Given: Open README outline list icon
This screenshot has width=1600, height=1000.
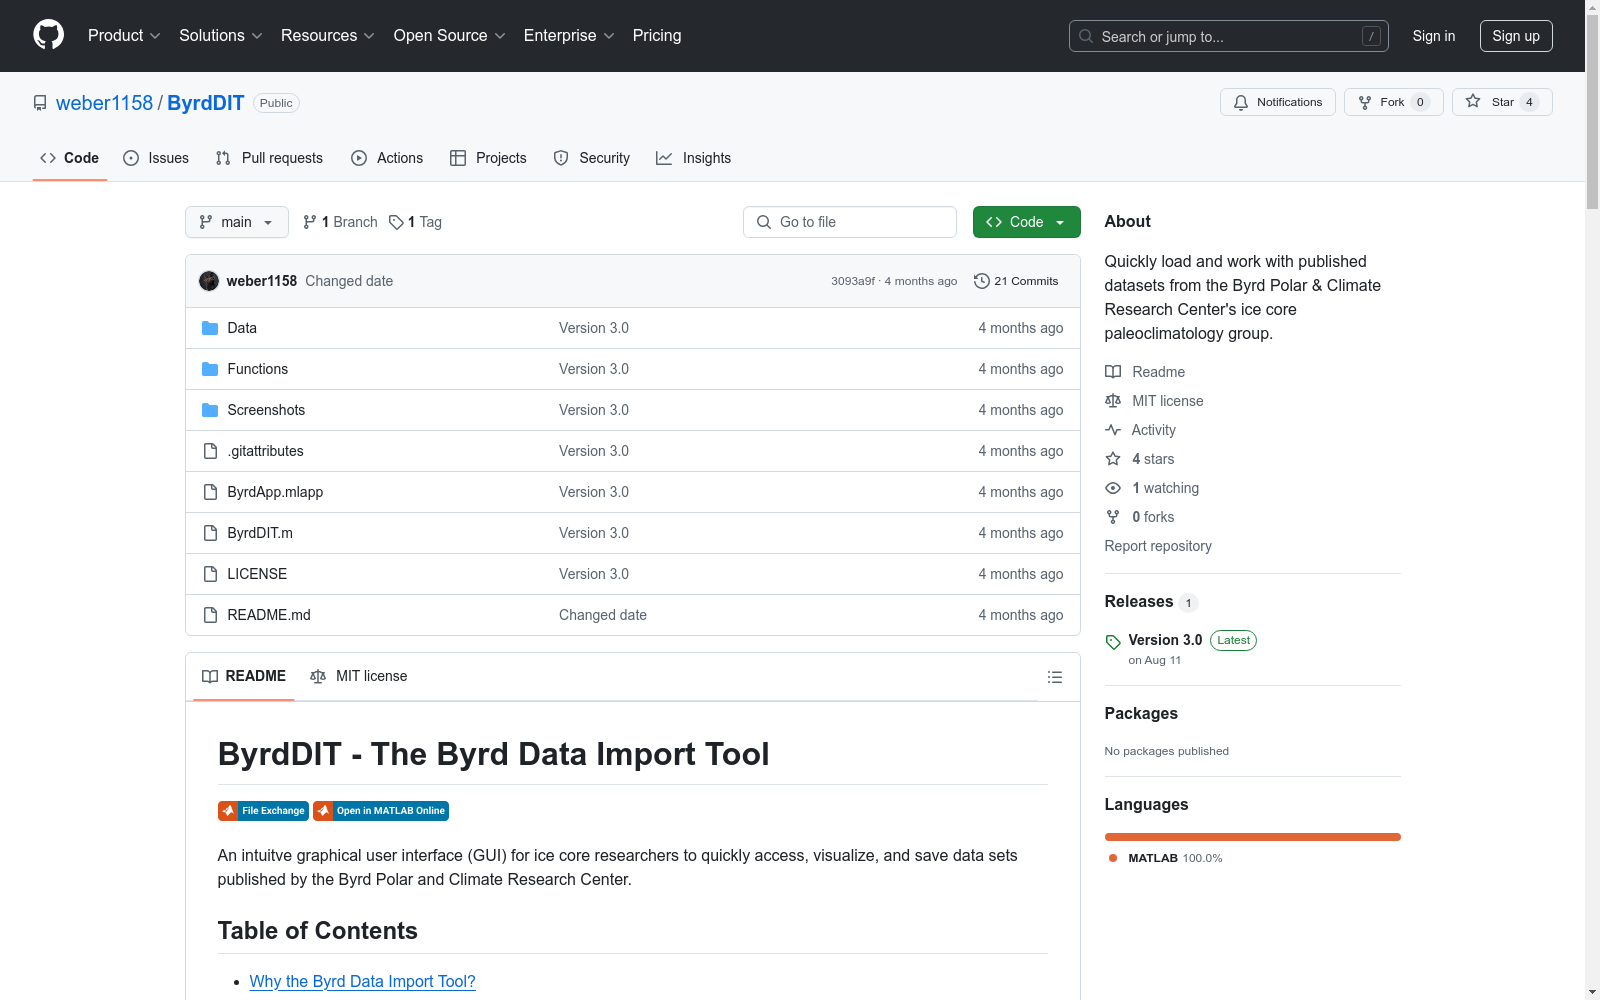Looking at the screenshot, I should click(1054, 677).
